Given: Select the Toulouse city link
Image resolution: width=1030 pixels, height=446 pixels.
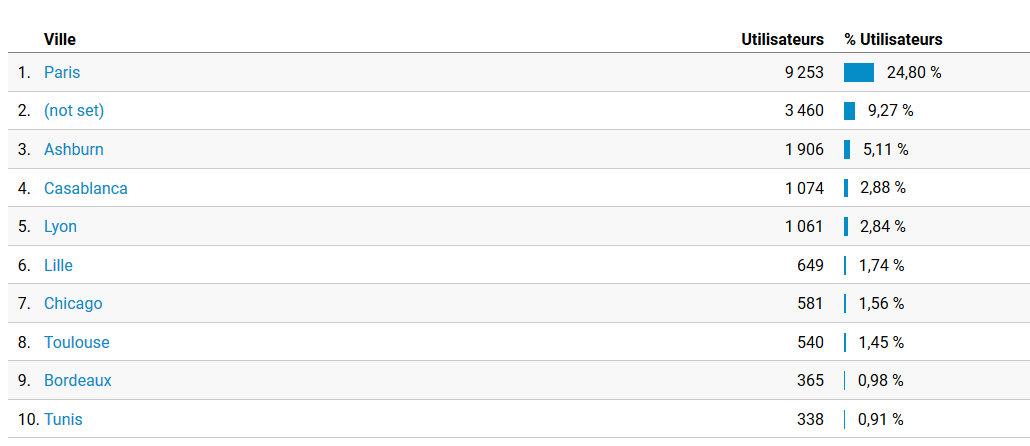Looking at the screenshot, I should point(77,342).
